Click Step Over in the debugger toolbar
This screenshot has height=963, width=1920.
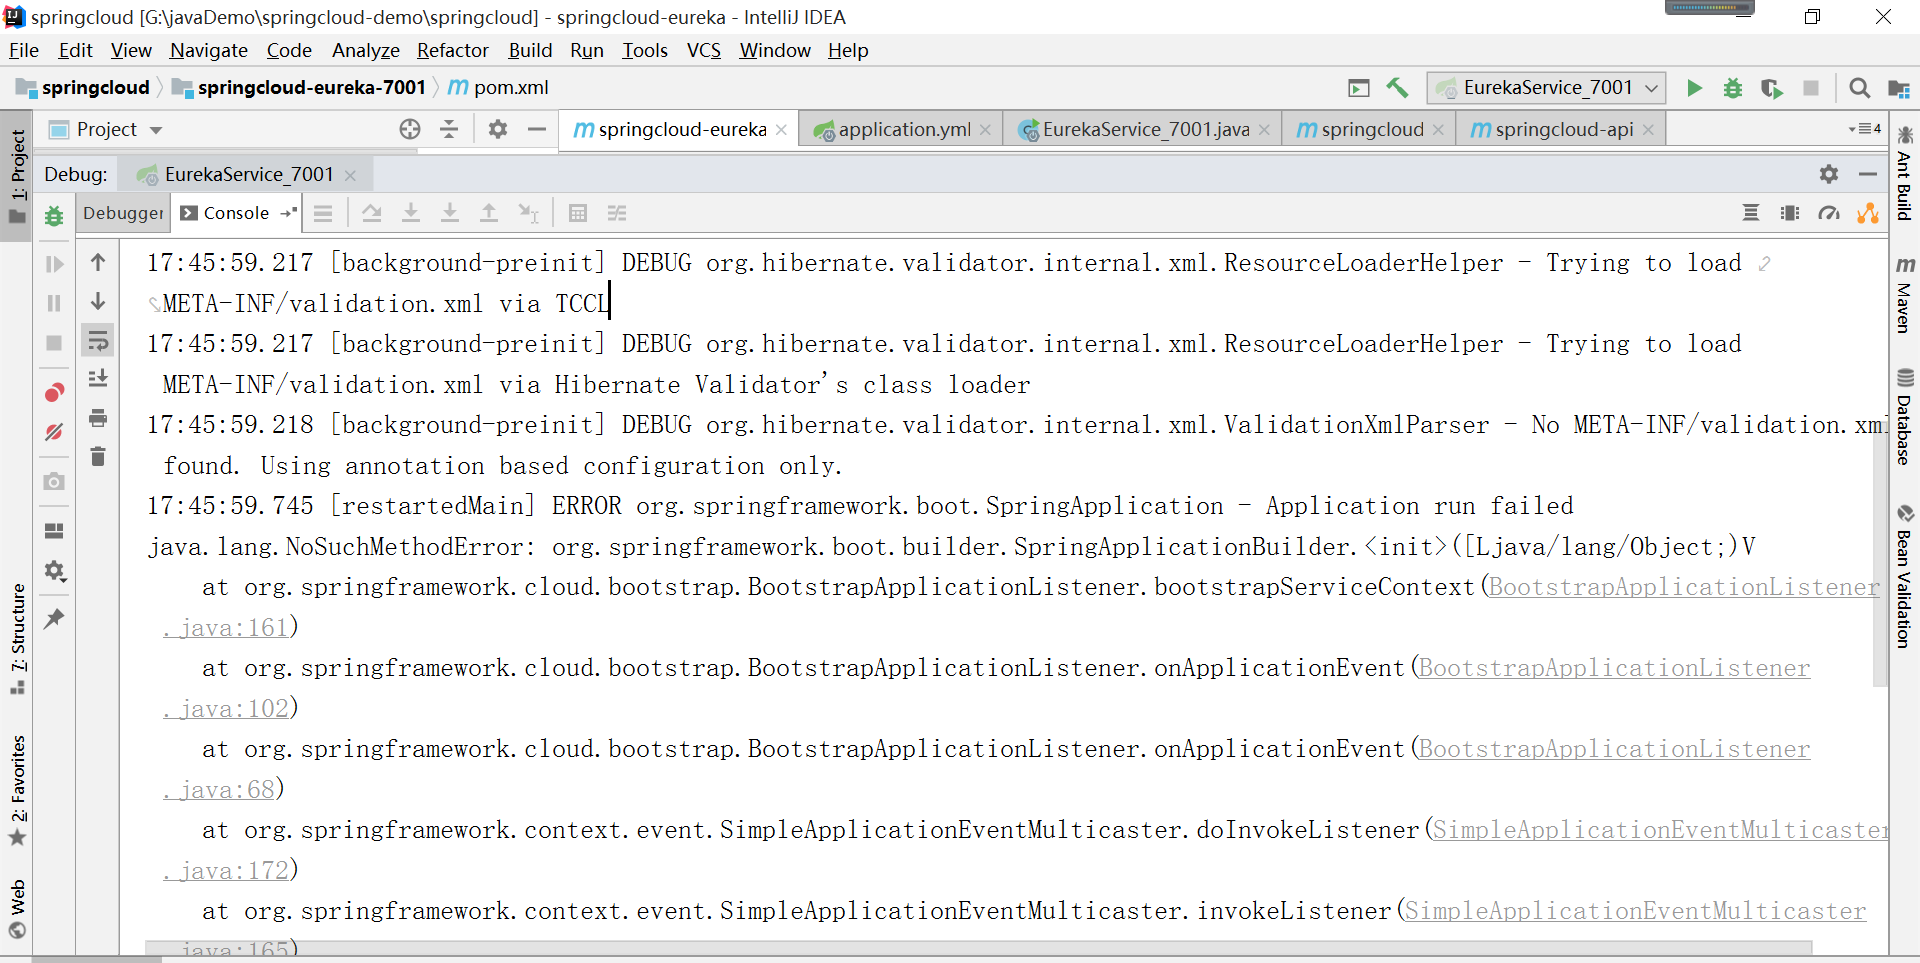372,213
